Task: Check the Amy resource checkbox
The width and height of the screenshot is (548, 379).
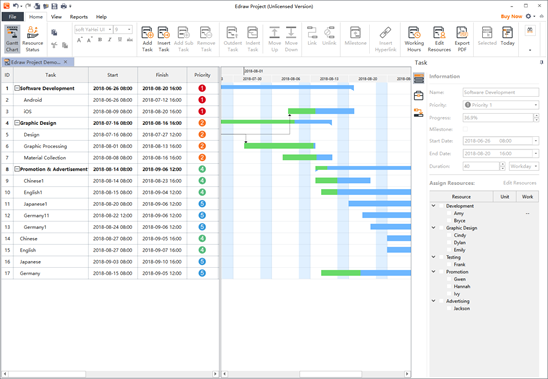Action: pyautogui.click(x=449, y=213)
